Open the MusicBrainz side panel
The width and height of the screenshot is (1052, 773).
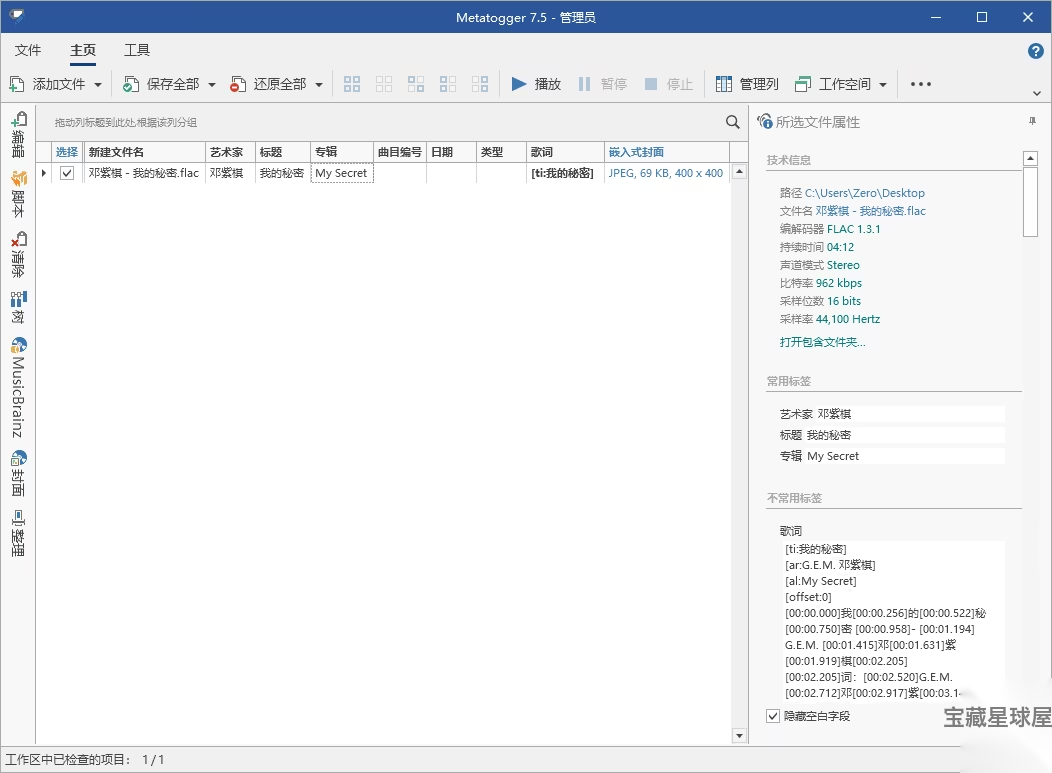[18, 387]
